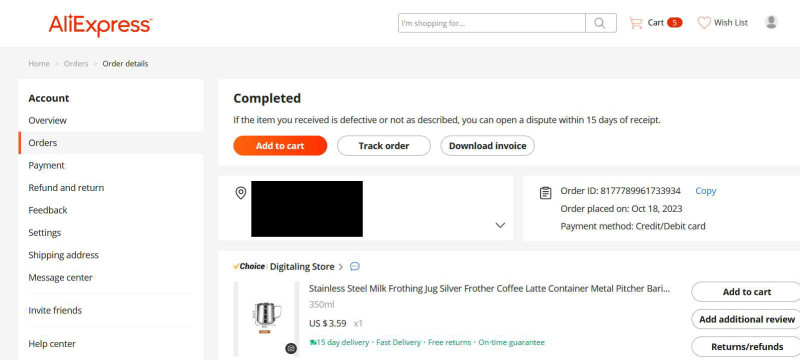800x360 pixels.
Task: Open the milk frothing jug product thumbnail
Action: click(266, 318)
